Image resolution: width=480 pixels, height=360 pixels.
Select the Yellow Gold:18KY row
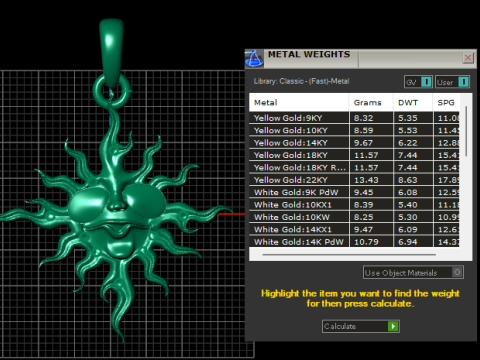click(x=354, y=155)
